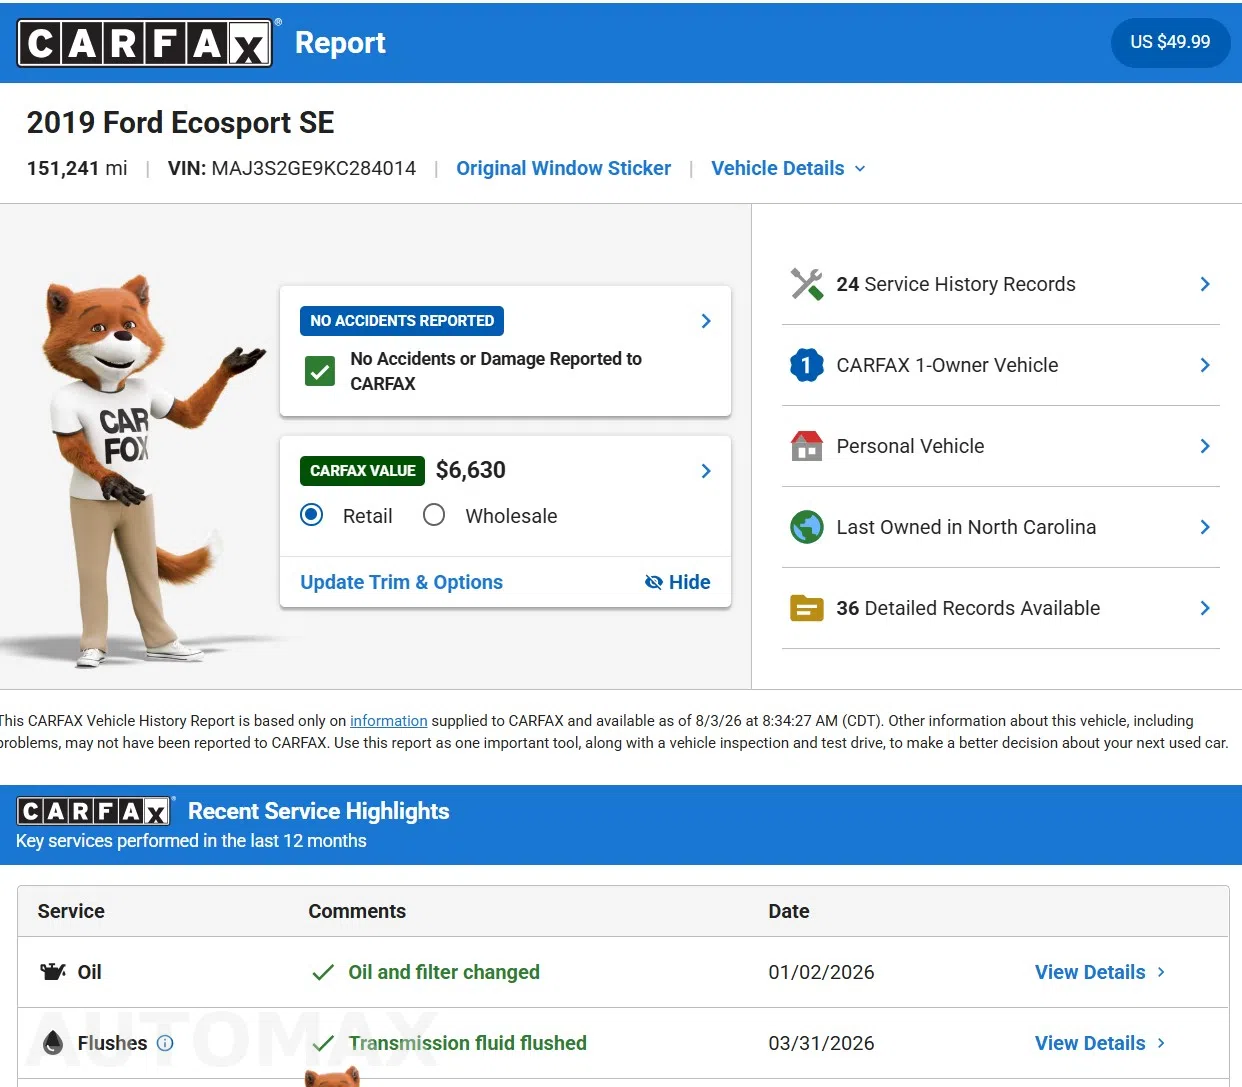Click the Transmission fluid flushed comment
Viewport: 1242px width, 1087px height.
pyautogui.click(x=467, y=1043)
